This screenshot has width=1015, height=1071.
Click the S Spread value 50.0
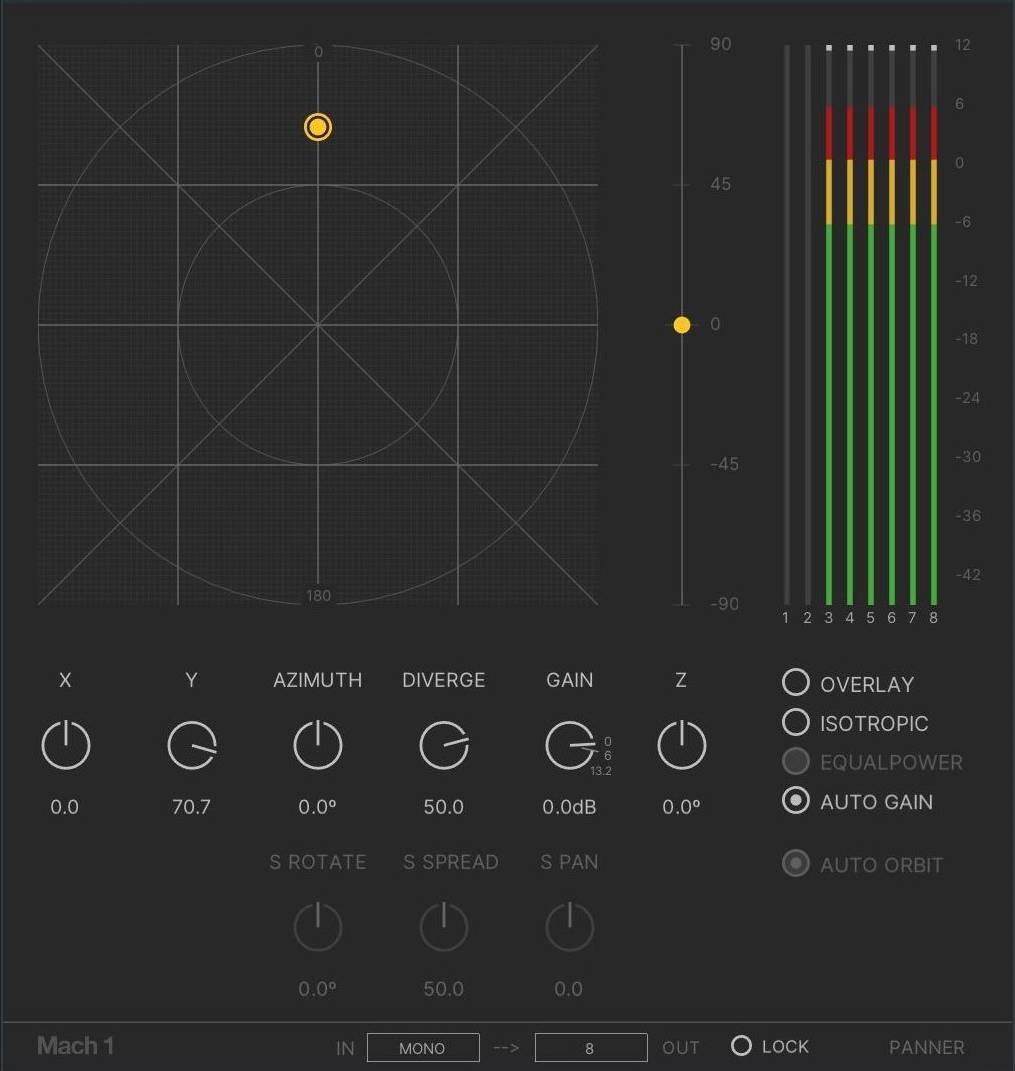(444, 989)
